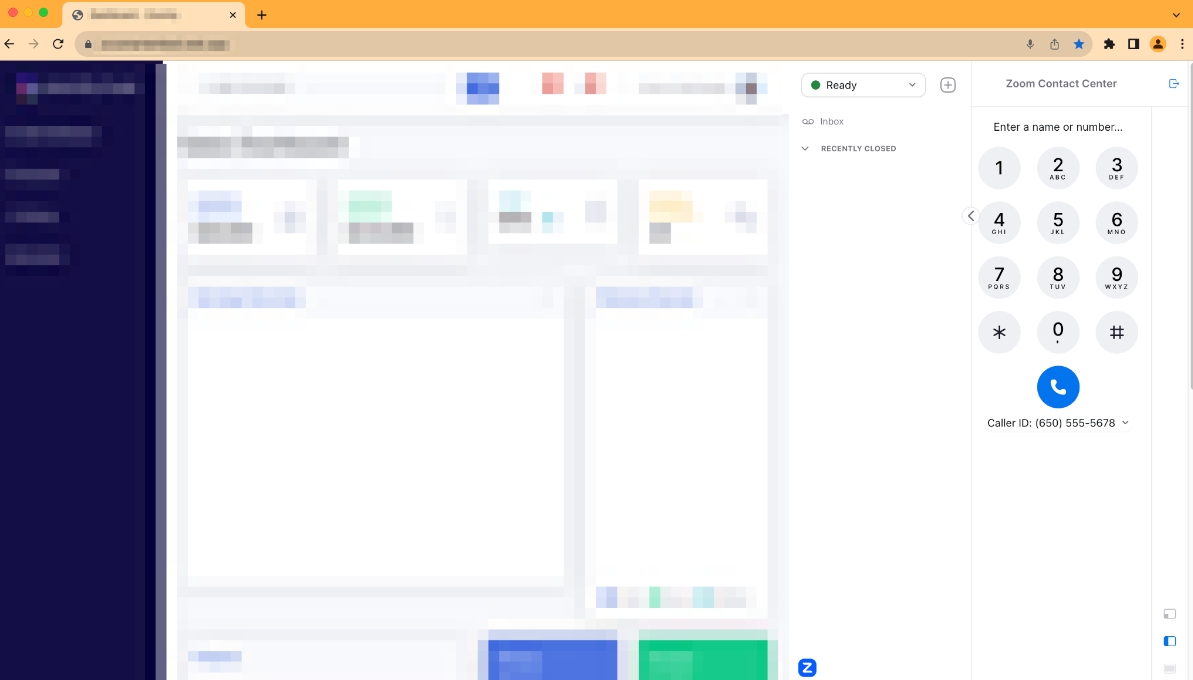Switch to the side panel layout view
The image size is (1193, 680).
(x=1170, y=641)
